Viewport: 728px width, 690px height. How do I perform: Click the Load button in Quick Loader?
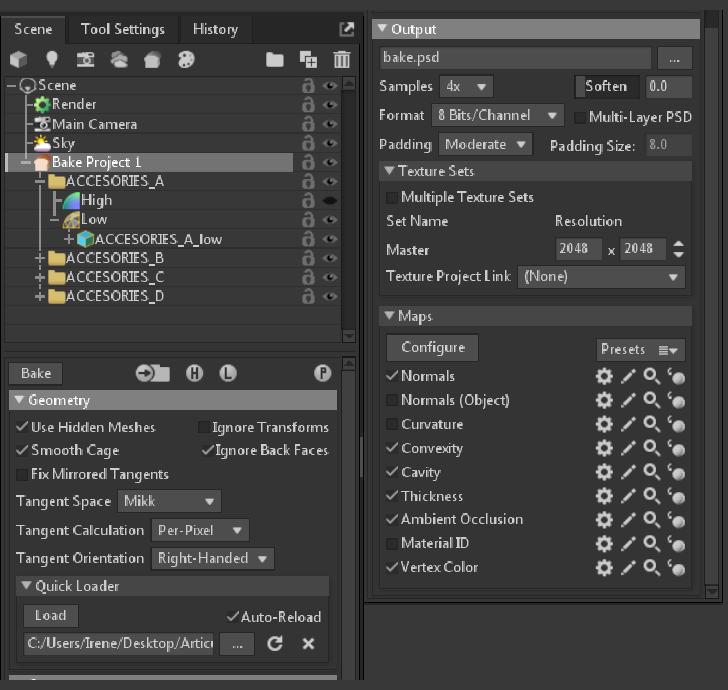pyautogui.click(x=51, y=616)
